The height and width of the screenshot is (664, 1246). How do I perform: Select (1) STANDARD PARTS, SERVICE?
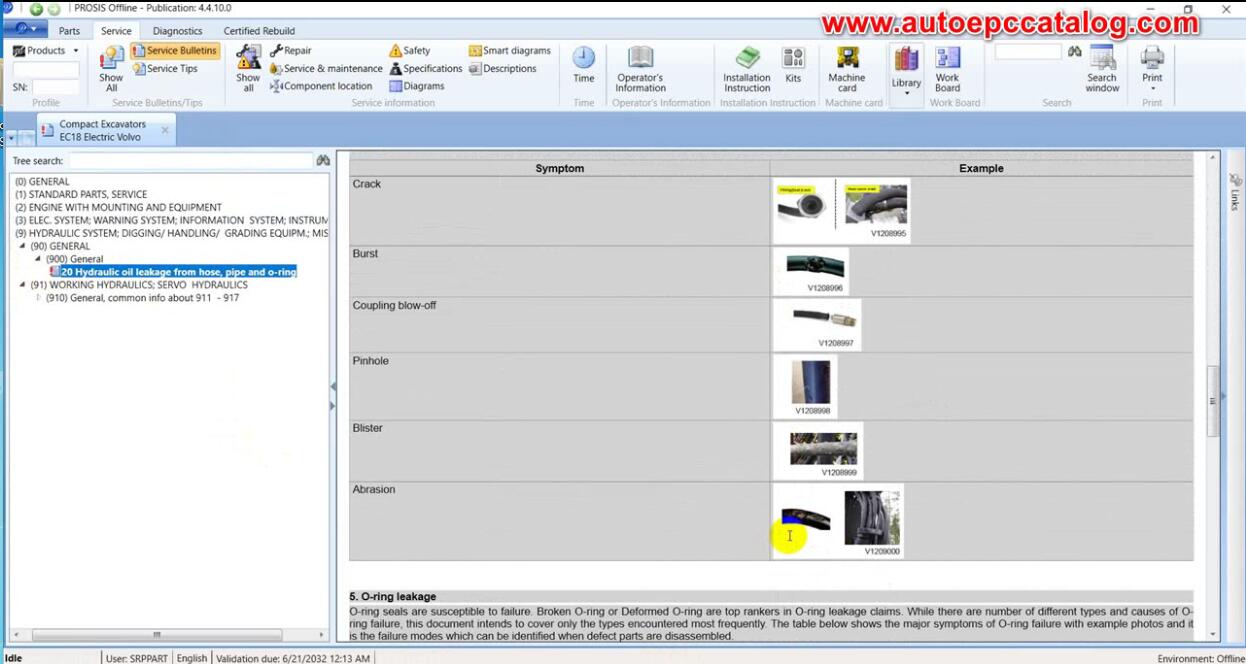(81, 195)
